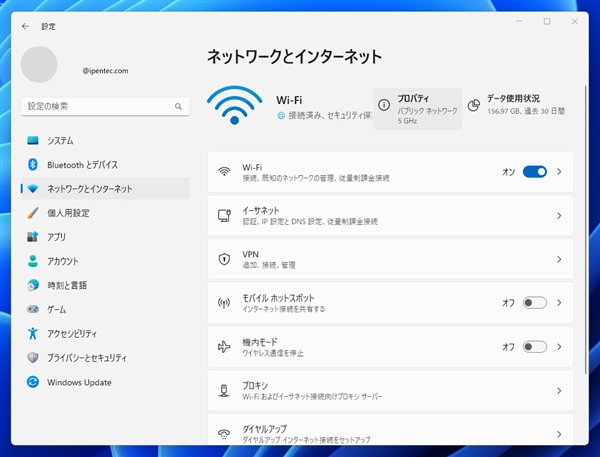600x457 pixels.
Task: Click the System sidebar icon
Action: (33, 140)
